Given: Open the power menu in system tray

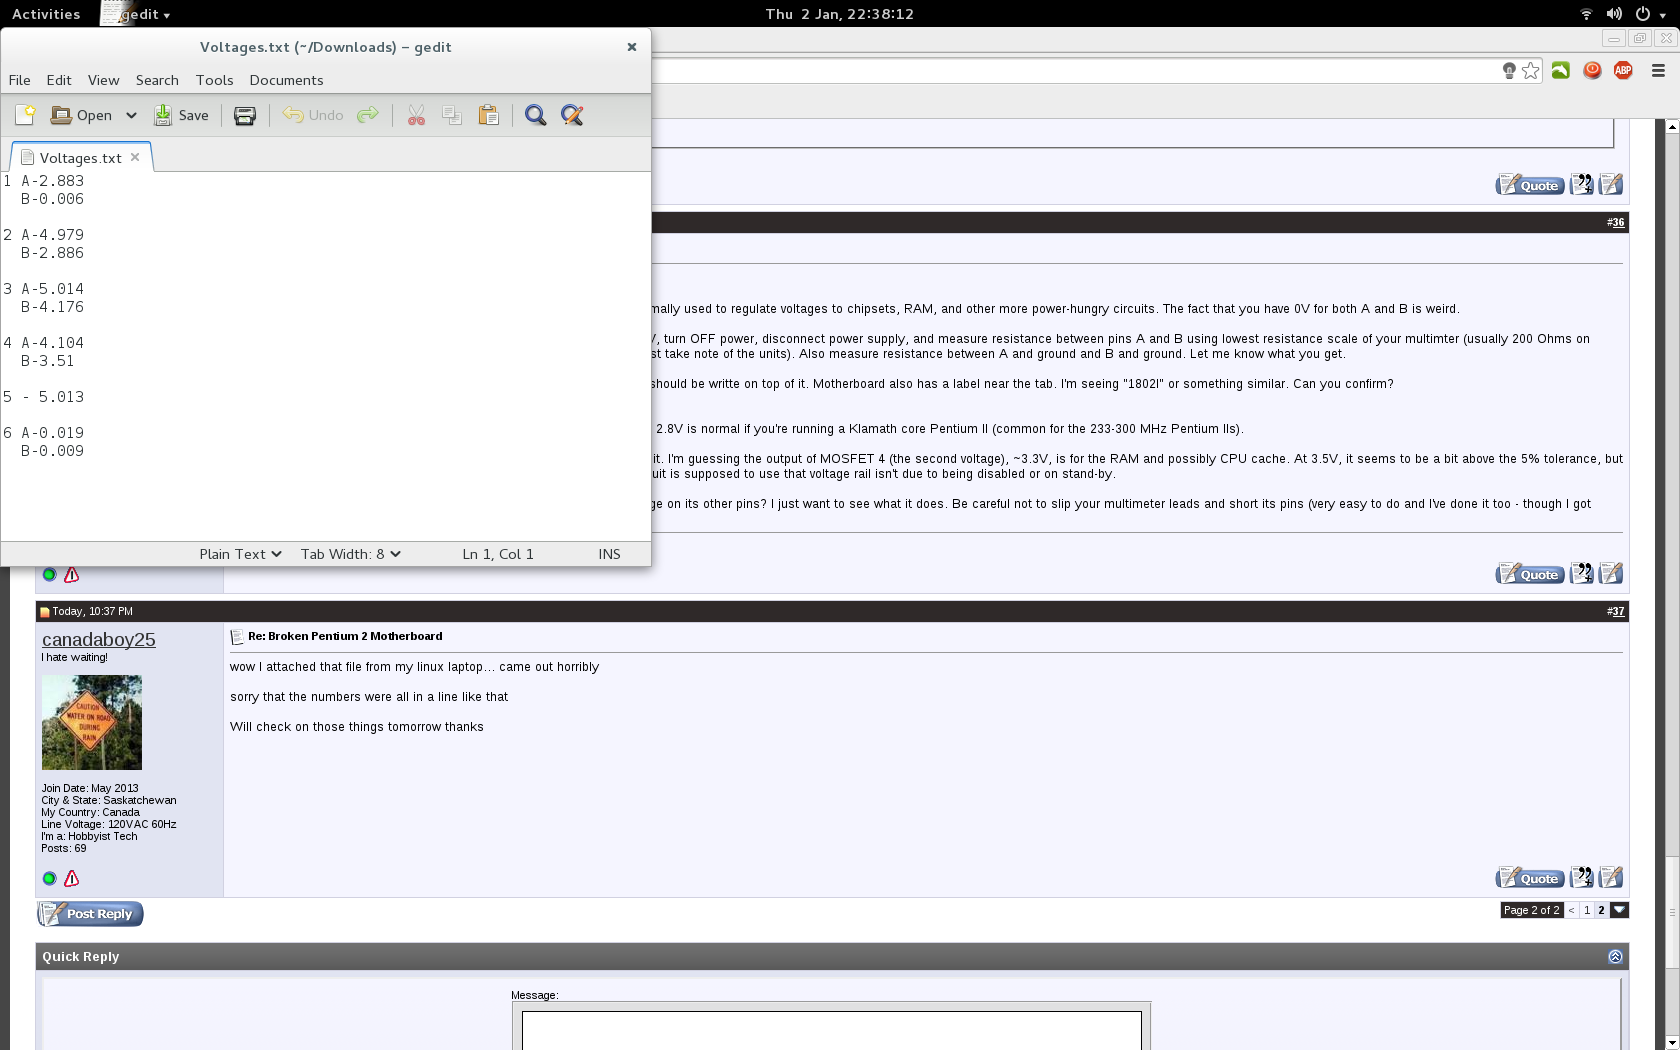Looking at the screenshot, I should click(1649, 14).
